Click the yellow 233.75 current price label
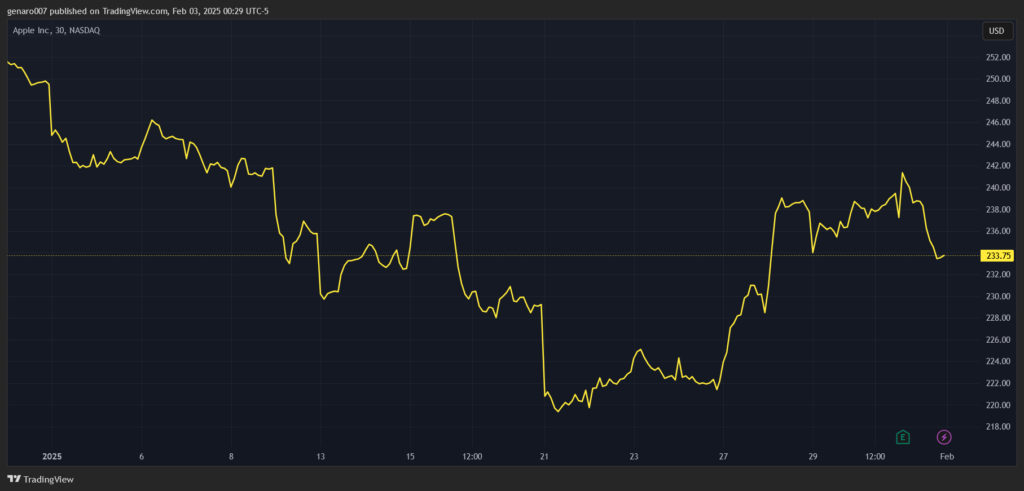1024x491 pixels. coord(999,255)
